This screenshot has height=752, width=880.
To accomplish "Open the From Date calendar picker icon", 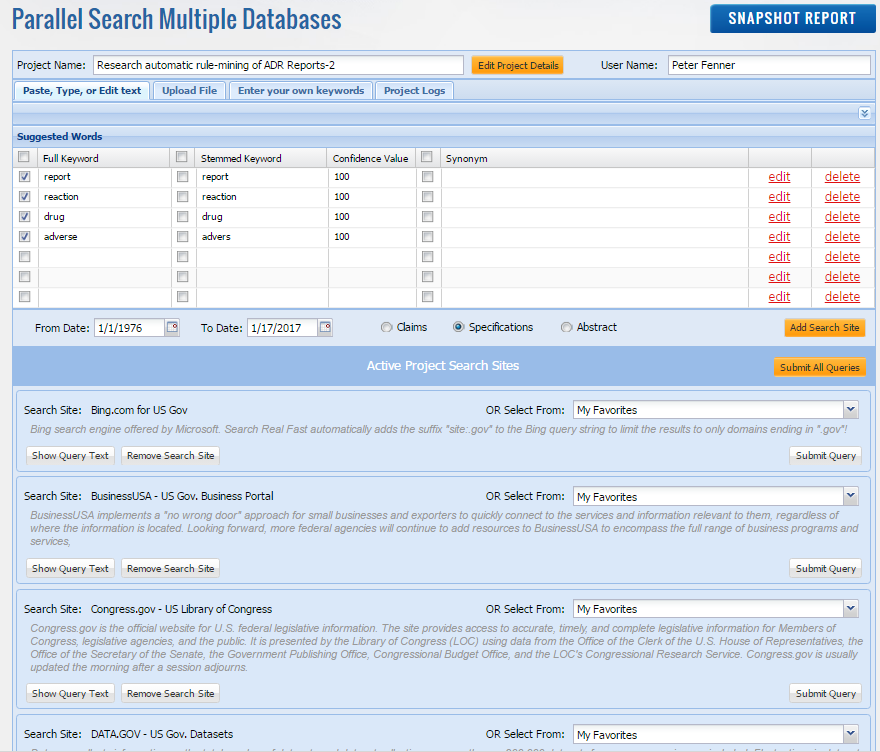I will pos(172,327).
